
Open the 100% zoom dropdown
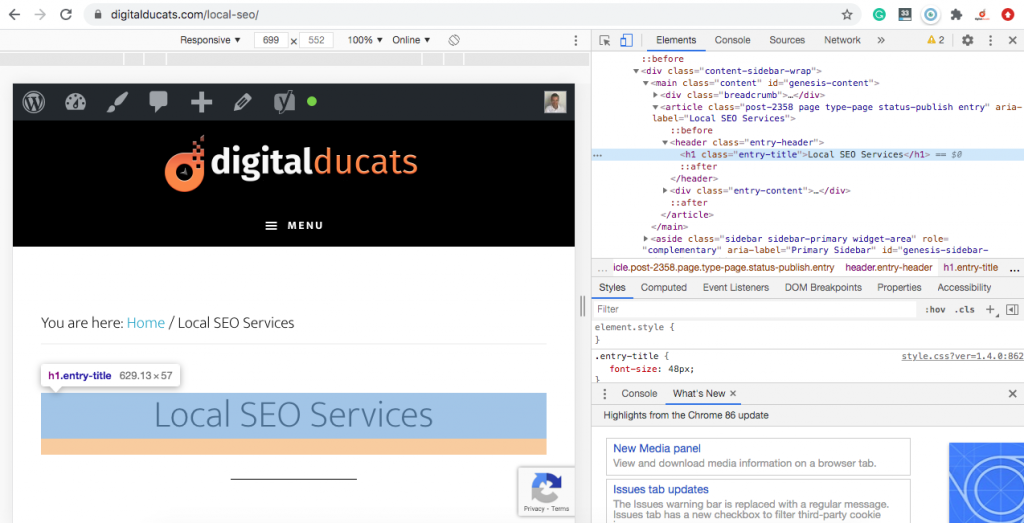pos(365,40)
